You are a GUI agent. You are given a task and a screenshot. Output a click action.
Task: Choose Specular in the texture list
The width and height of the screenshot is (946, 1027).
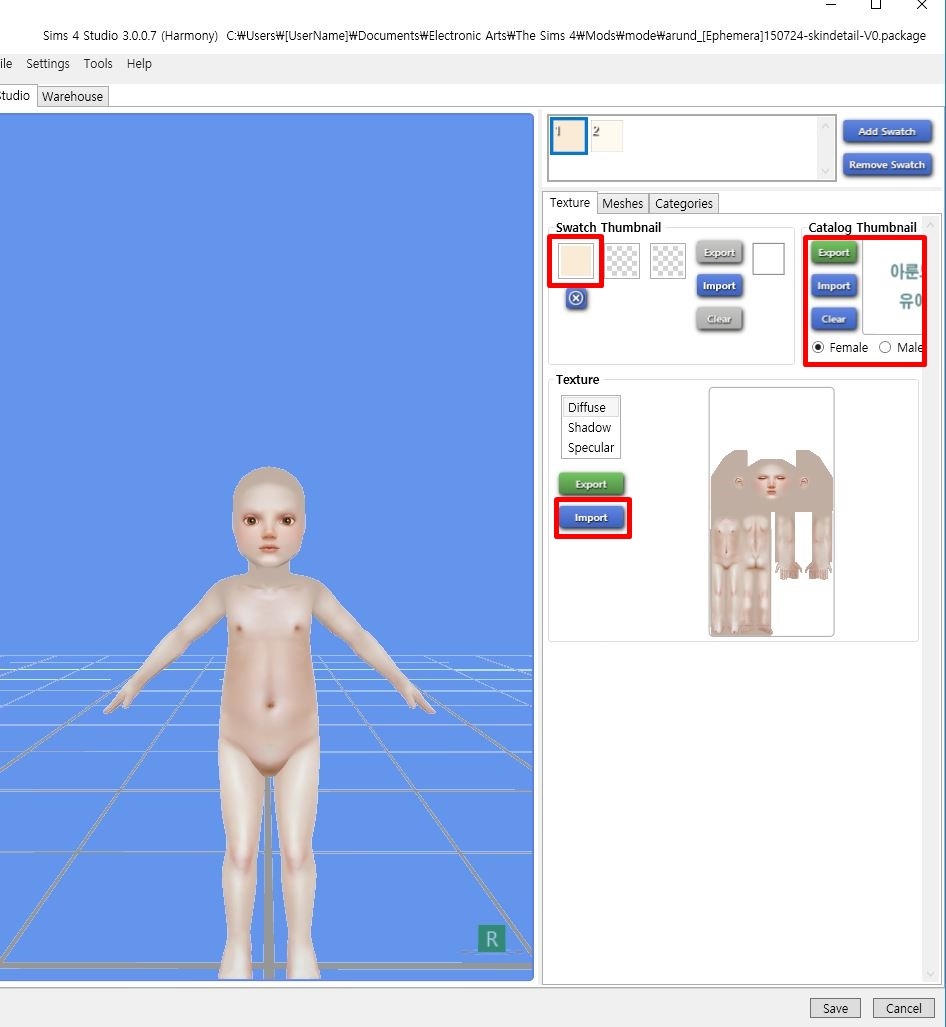pos(590,447)
